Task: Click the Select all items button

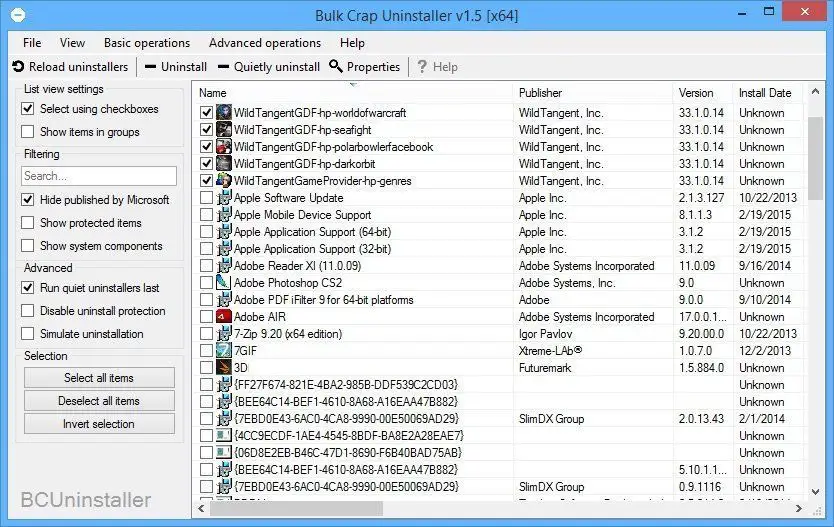Action: click(99, 378)
